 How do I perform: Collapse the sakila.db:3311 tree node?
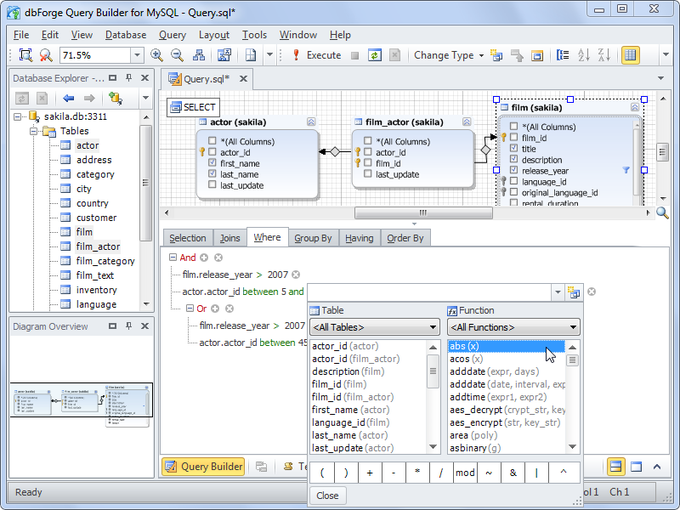17,116
